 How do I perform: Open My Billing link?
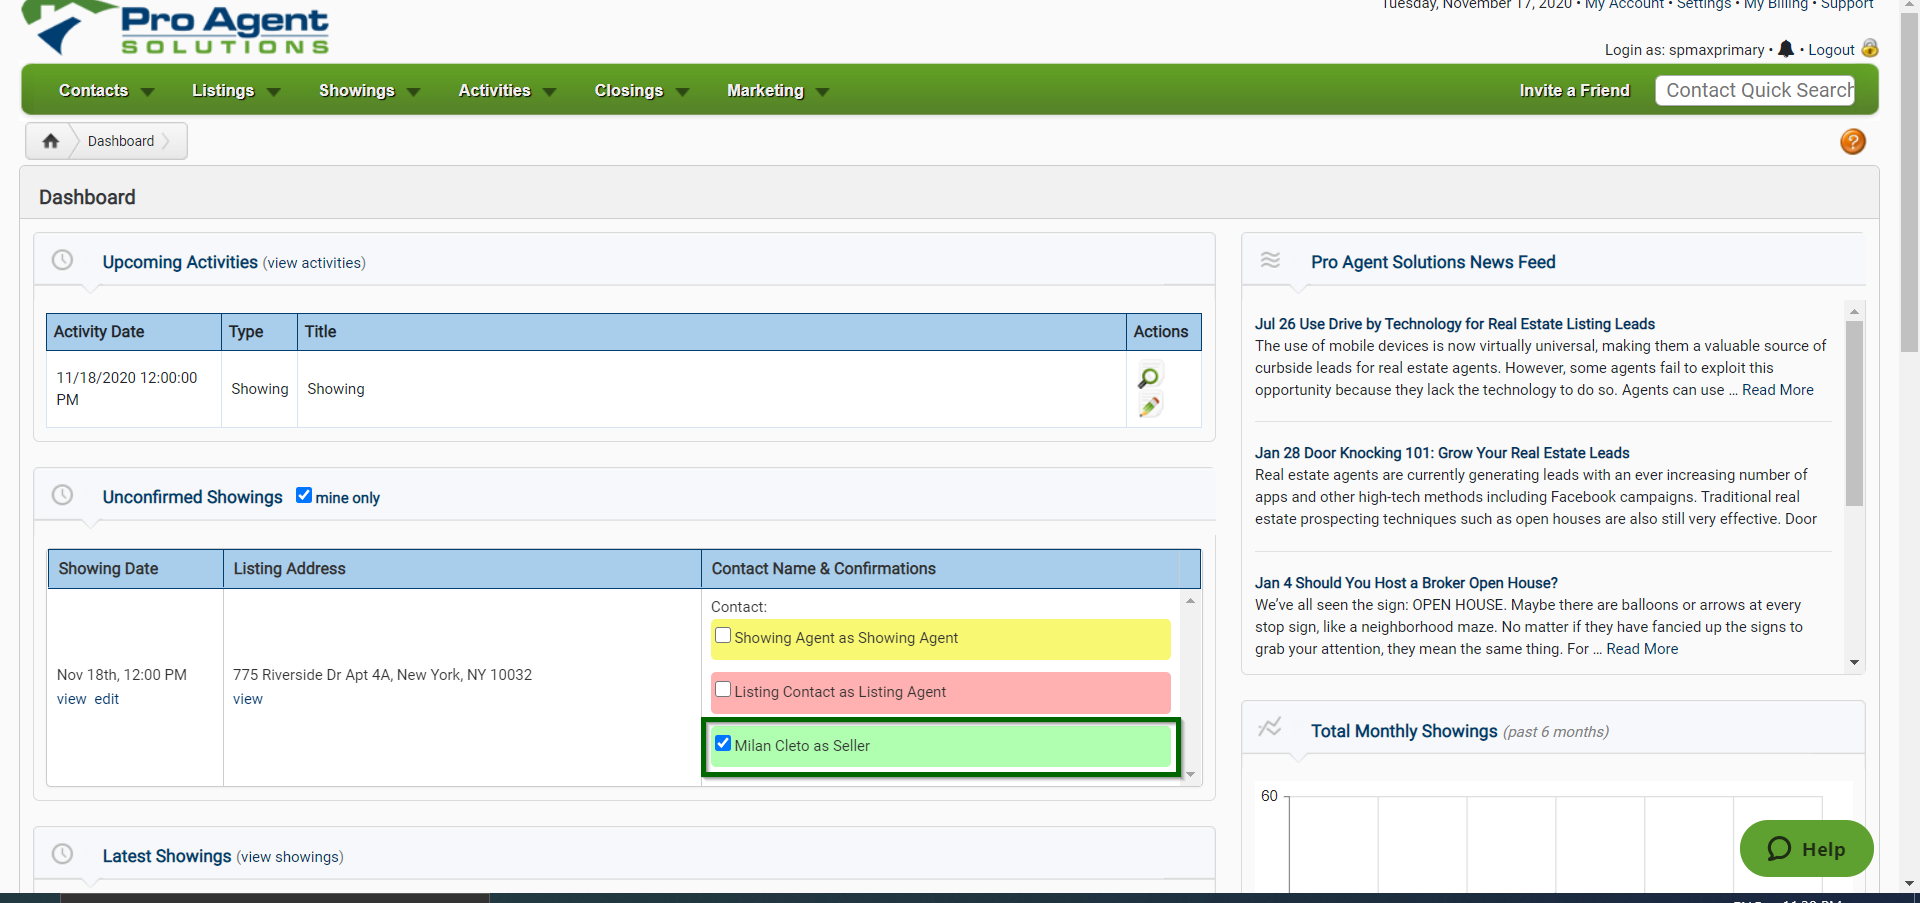(1776, 5)
